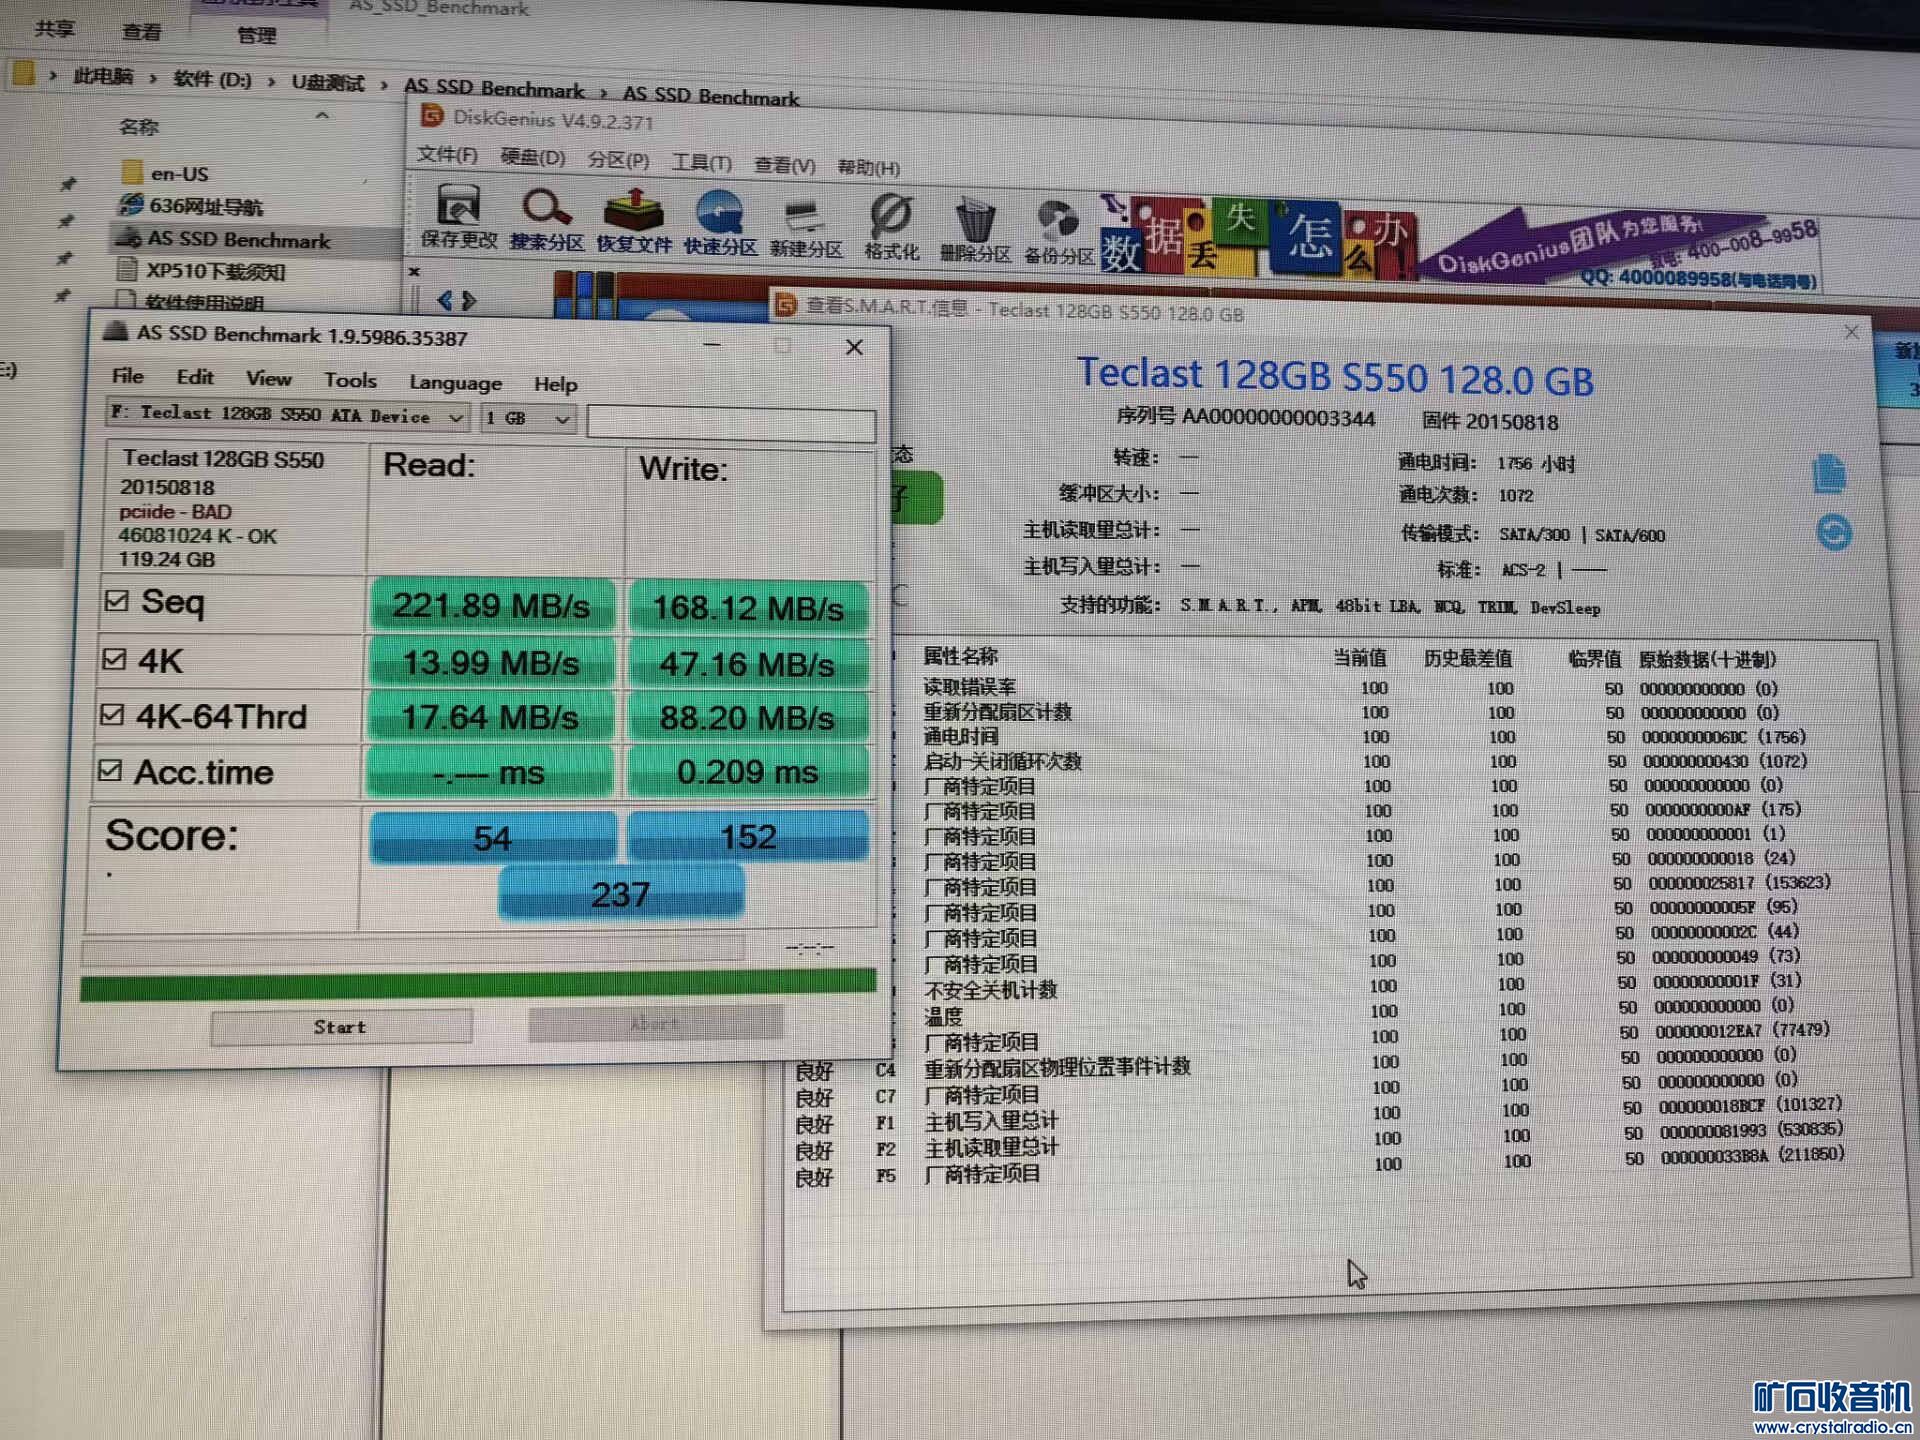Toggle the Acc.time test checkbox
1920x1440 pixels.
click(111, 770)
